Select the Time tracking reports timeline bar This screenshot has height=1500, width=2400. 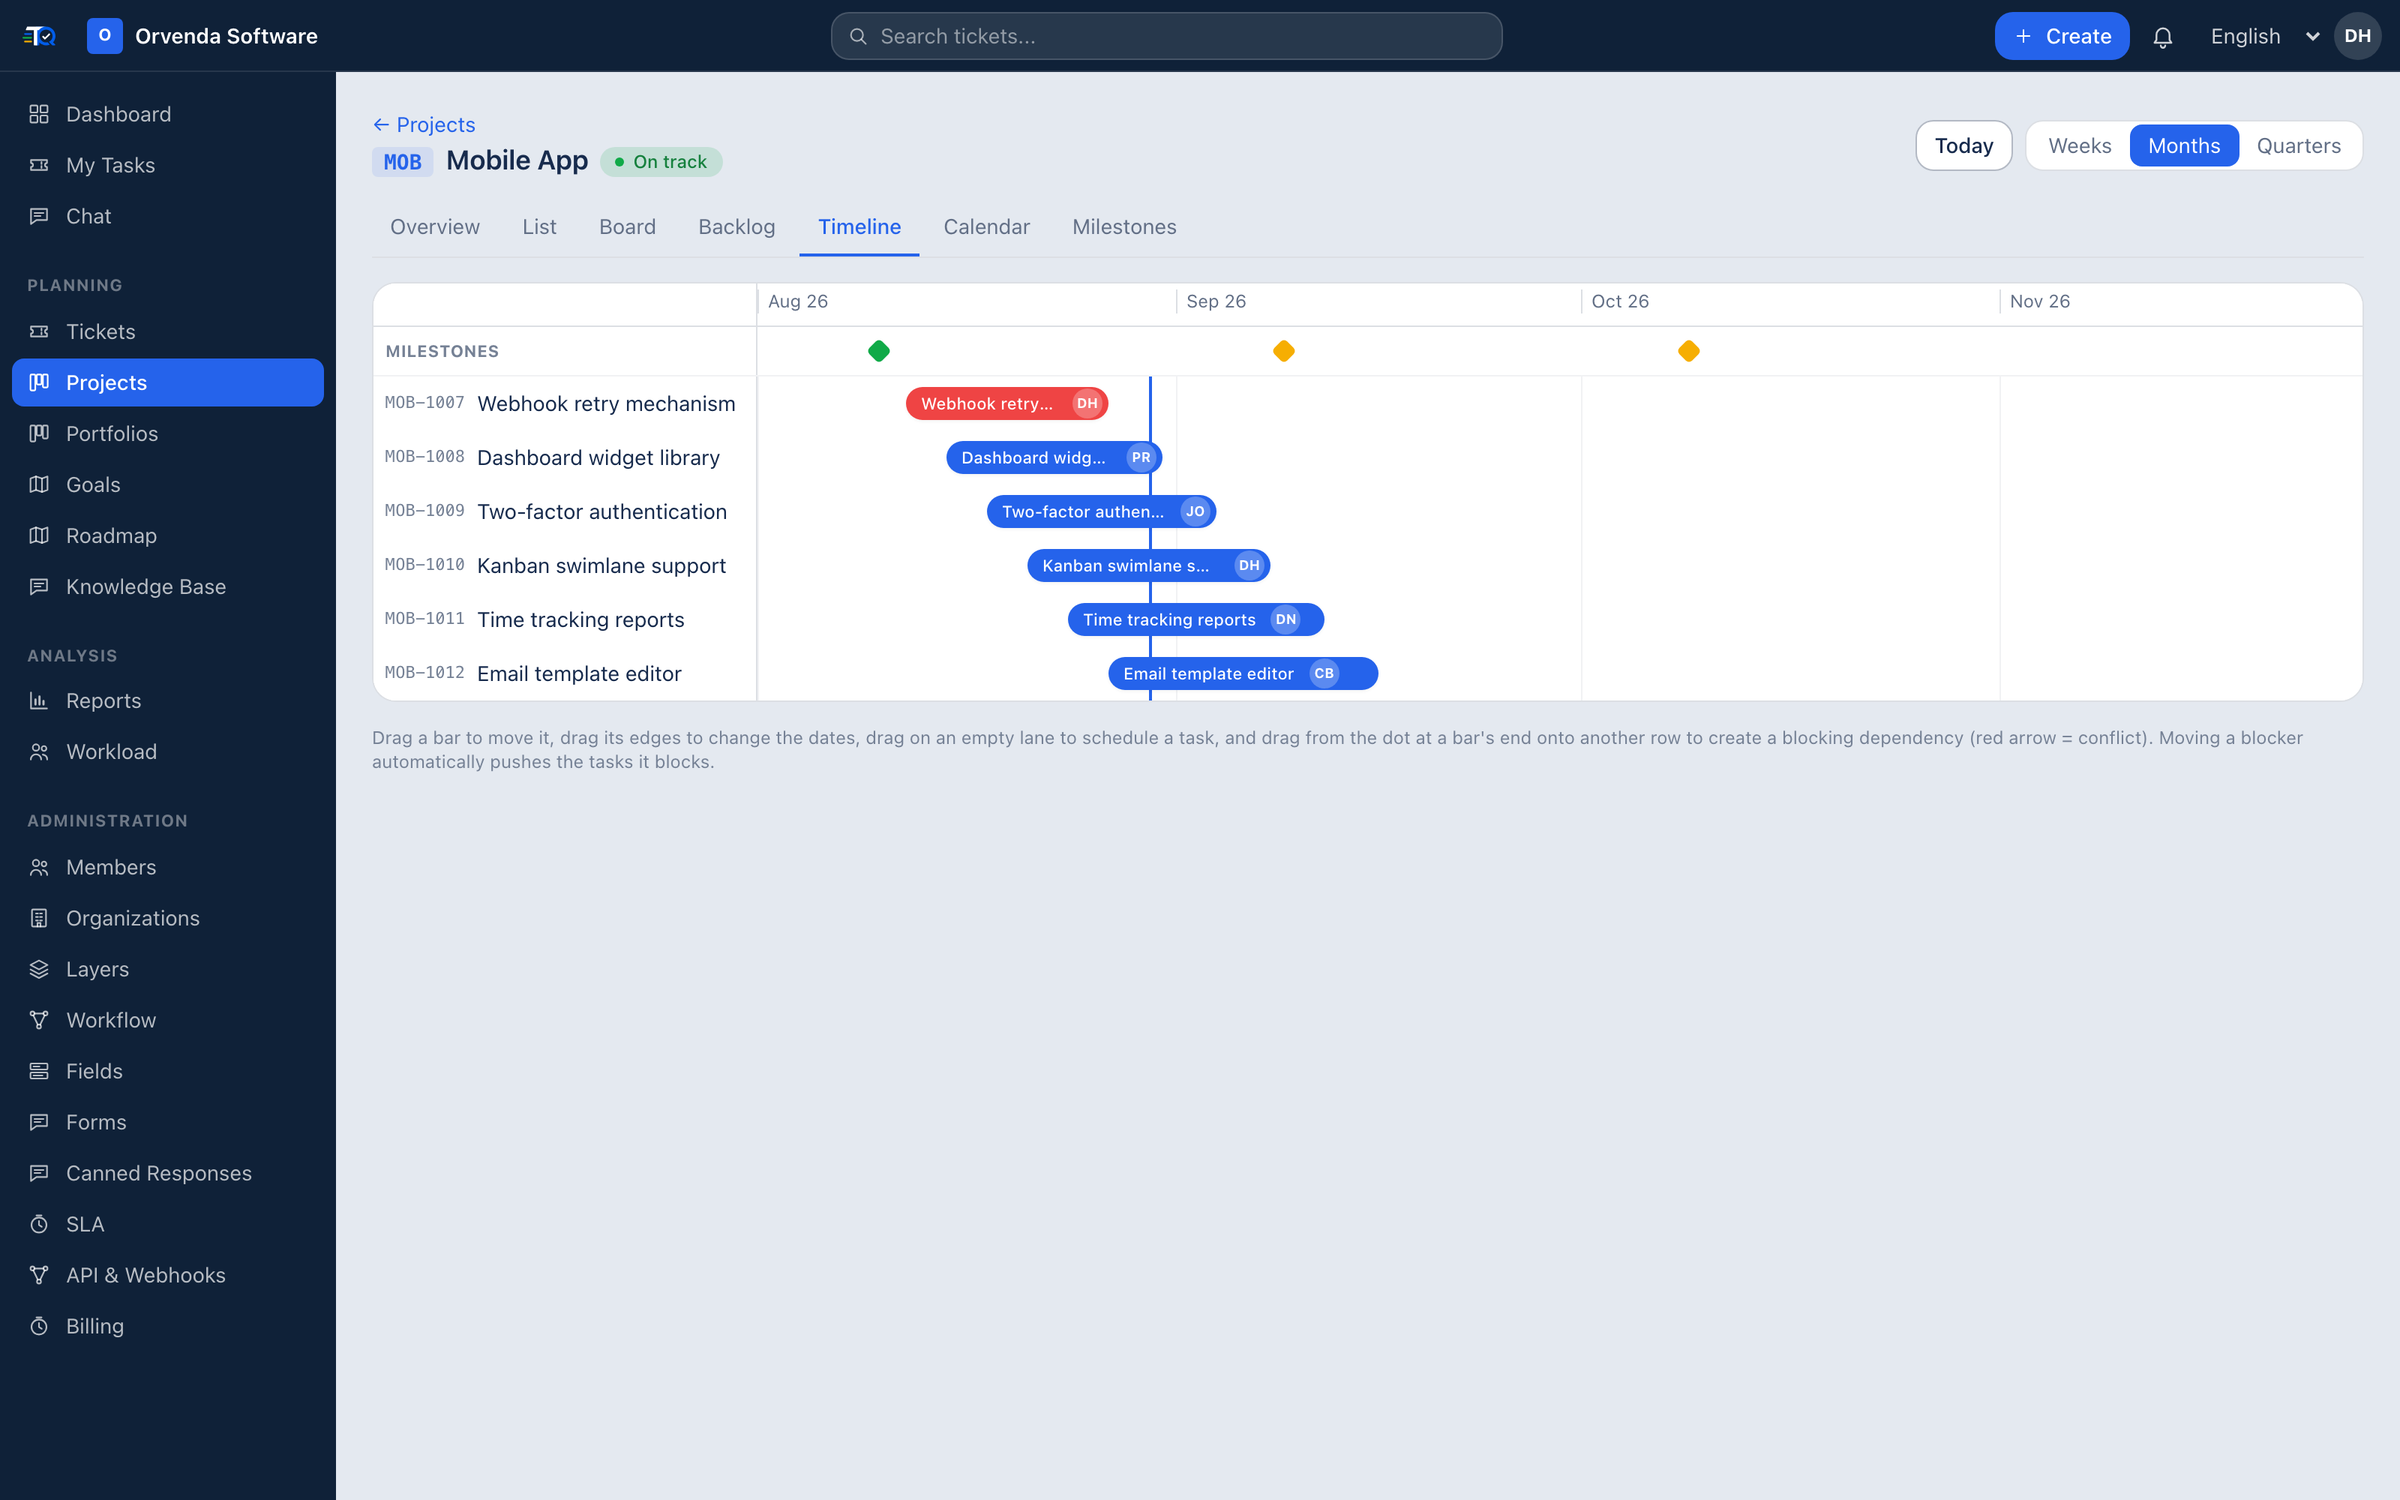(1196, 619)
